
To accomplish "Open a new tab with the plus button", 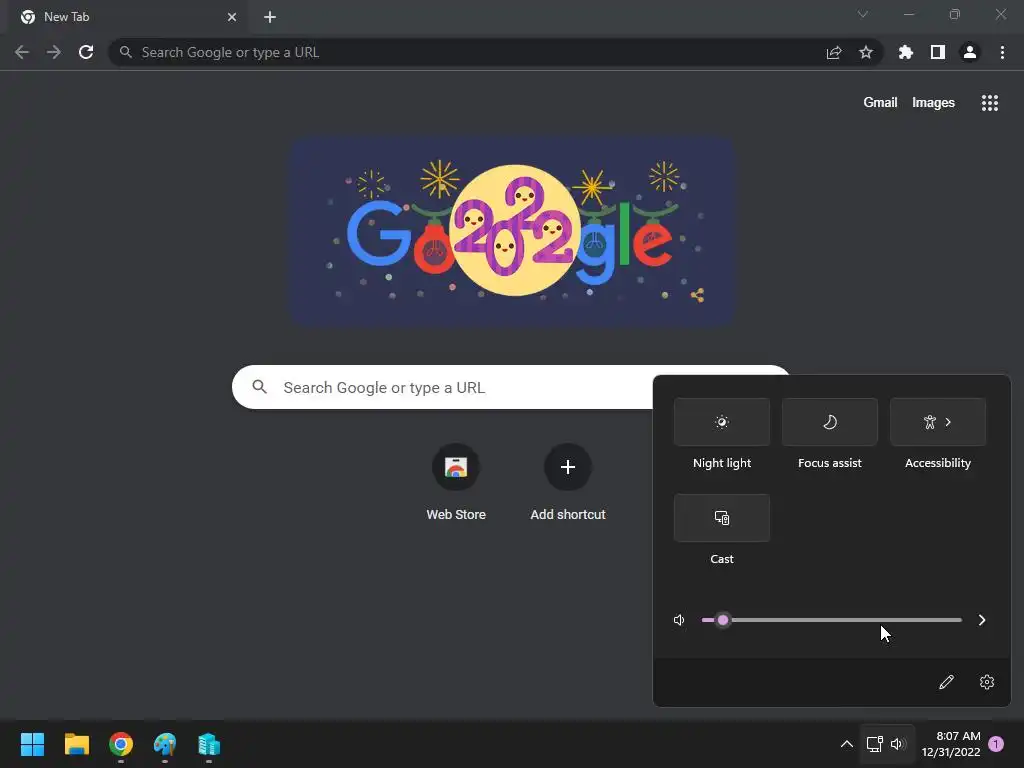I will click(x=270, y=17).
